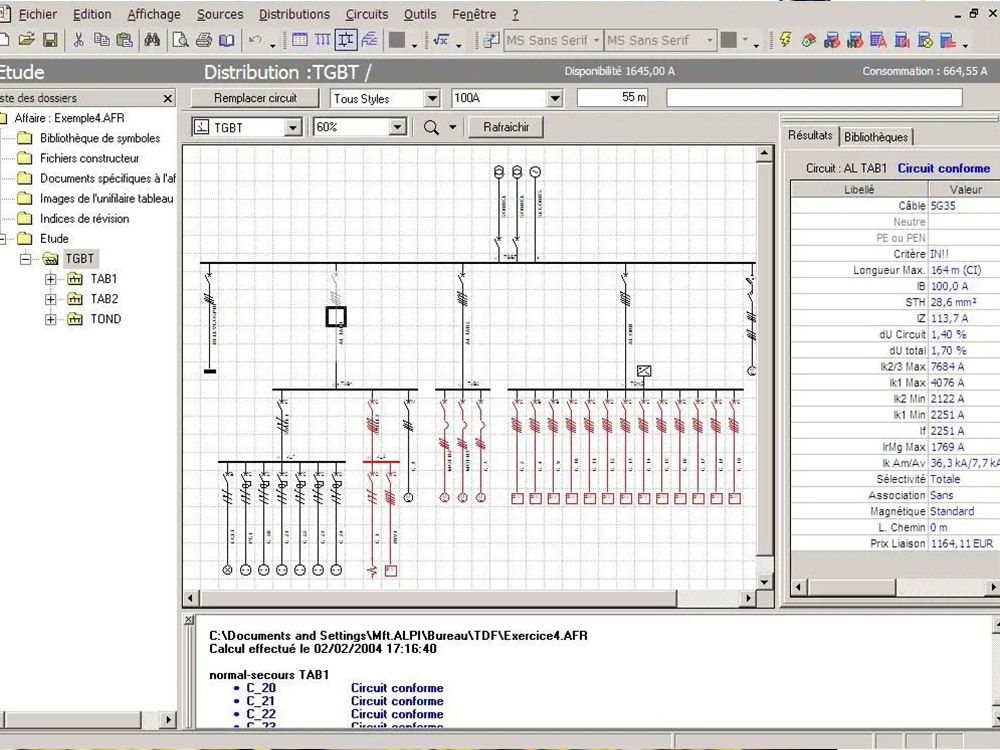Click the print preview magnifier icon
Image resolution: width=1000 pixels, height=750 pixels.
[181, 40]
